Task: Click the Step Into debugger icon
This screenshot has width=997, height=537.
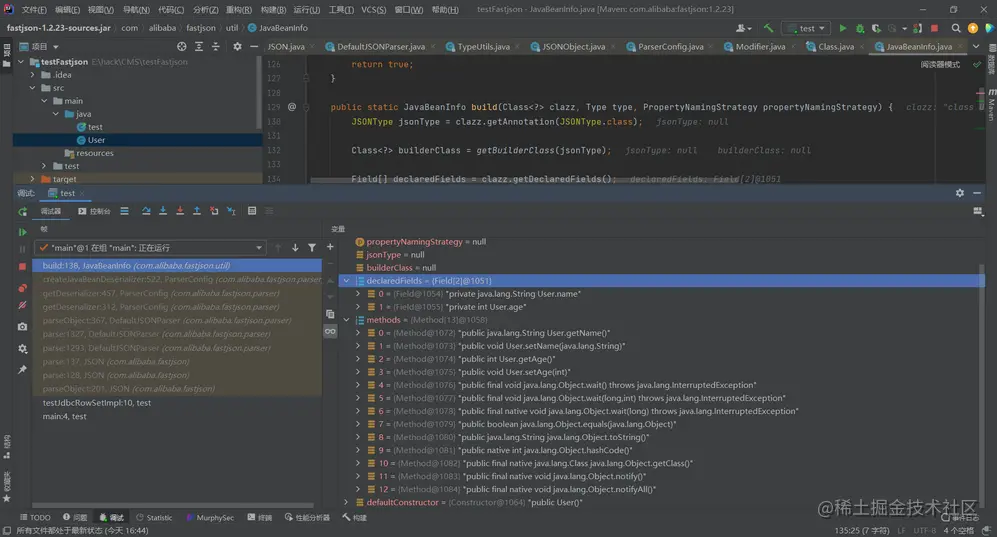Action: [x=163, y=211]
